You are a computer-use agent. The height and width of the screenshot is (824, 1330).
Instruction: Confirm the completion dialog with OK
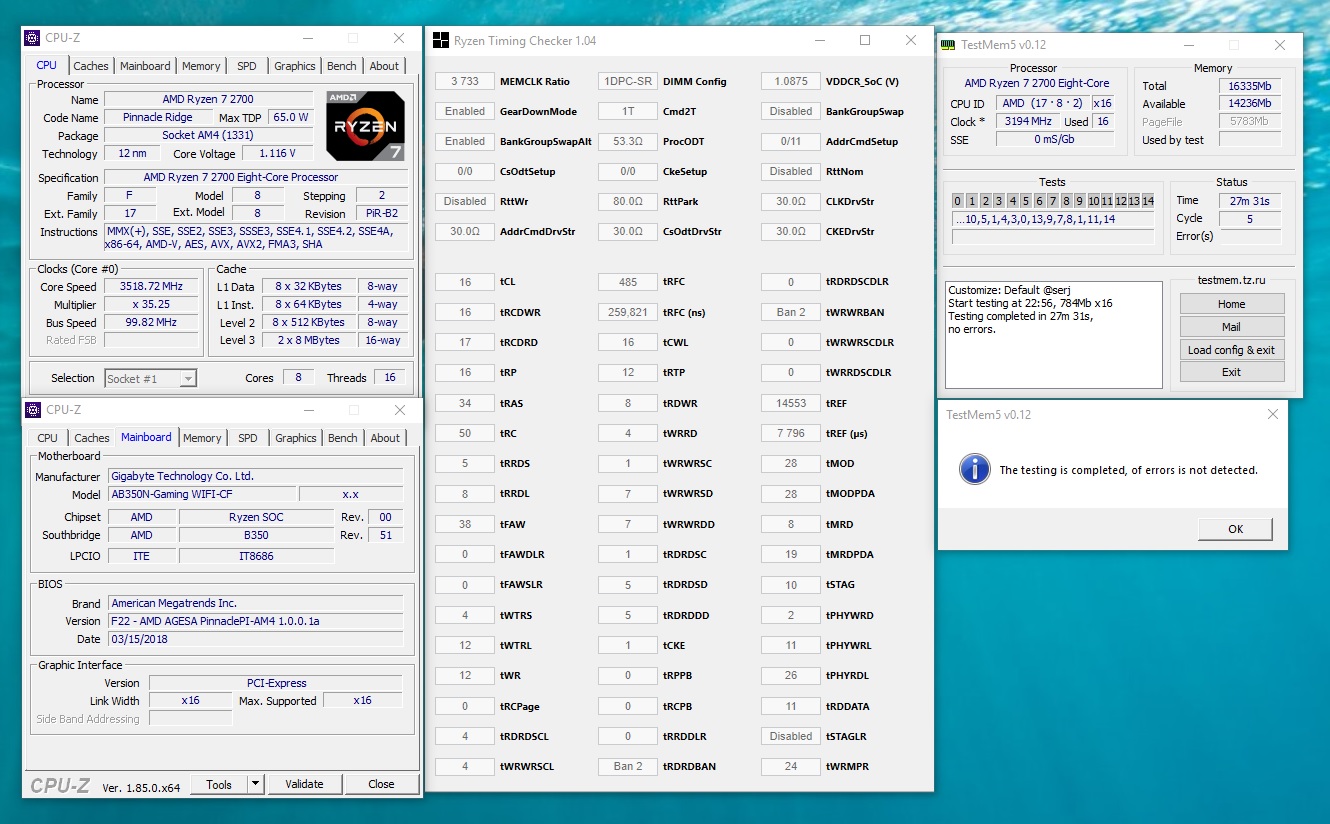(1236, 529)
